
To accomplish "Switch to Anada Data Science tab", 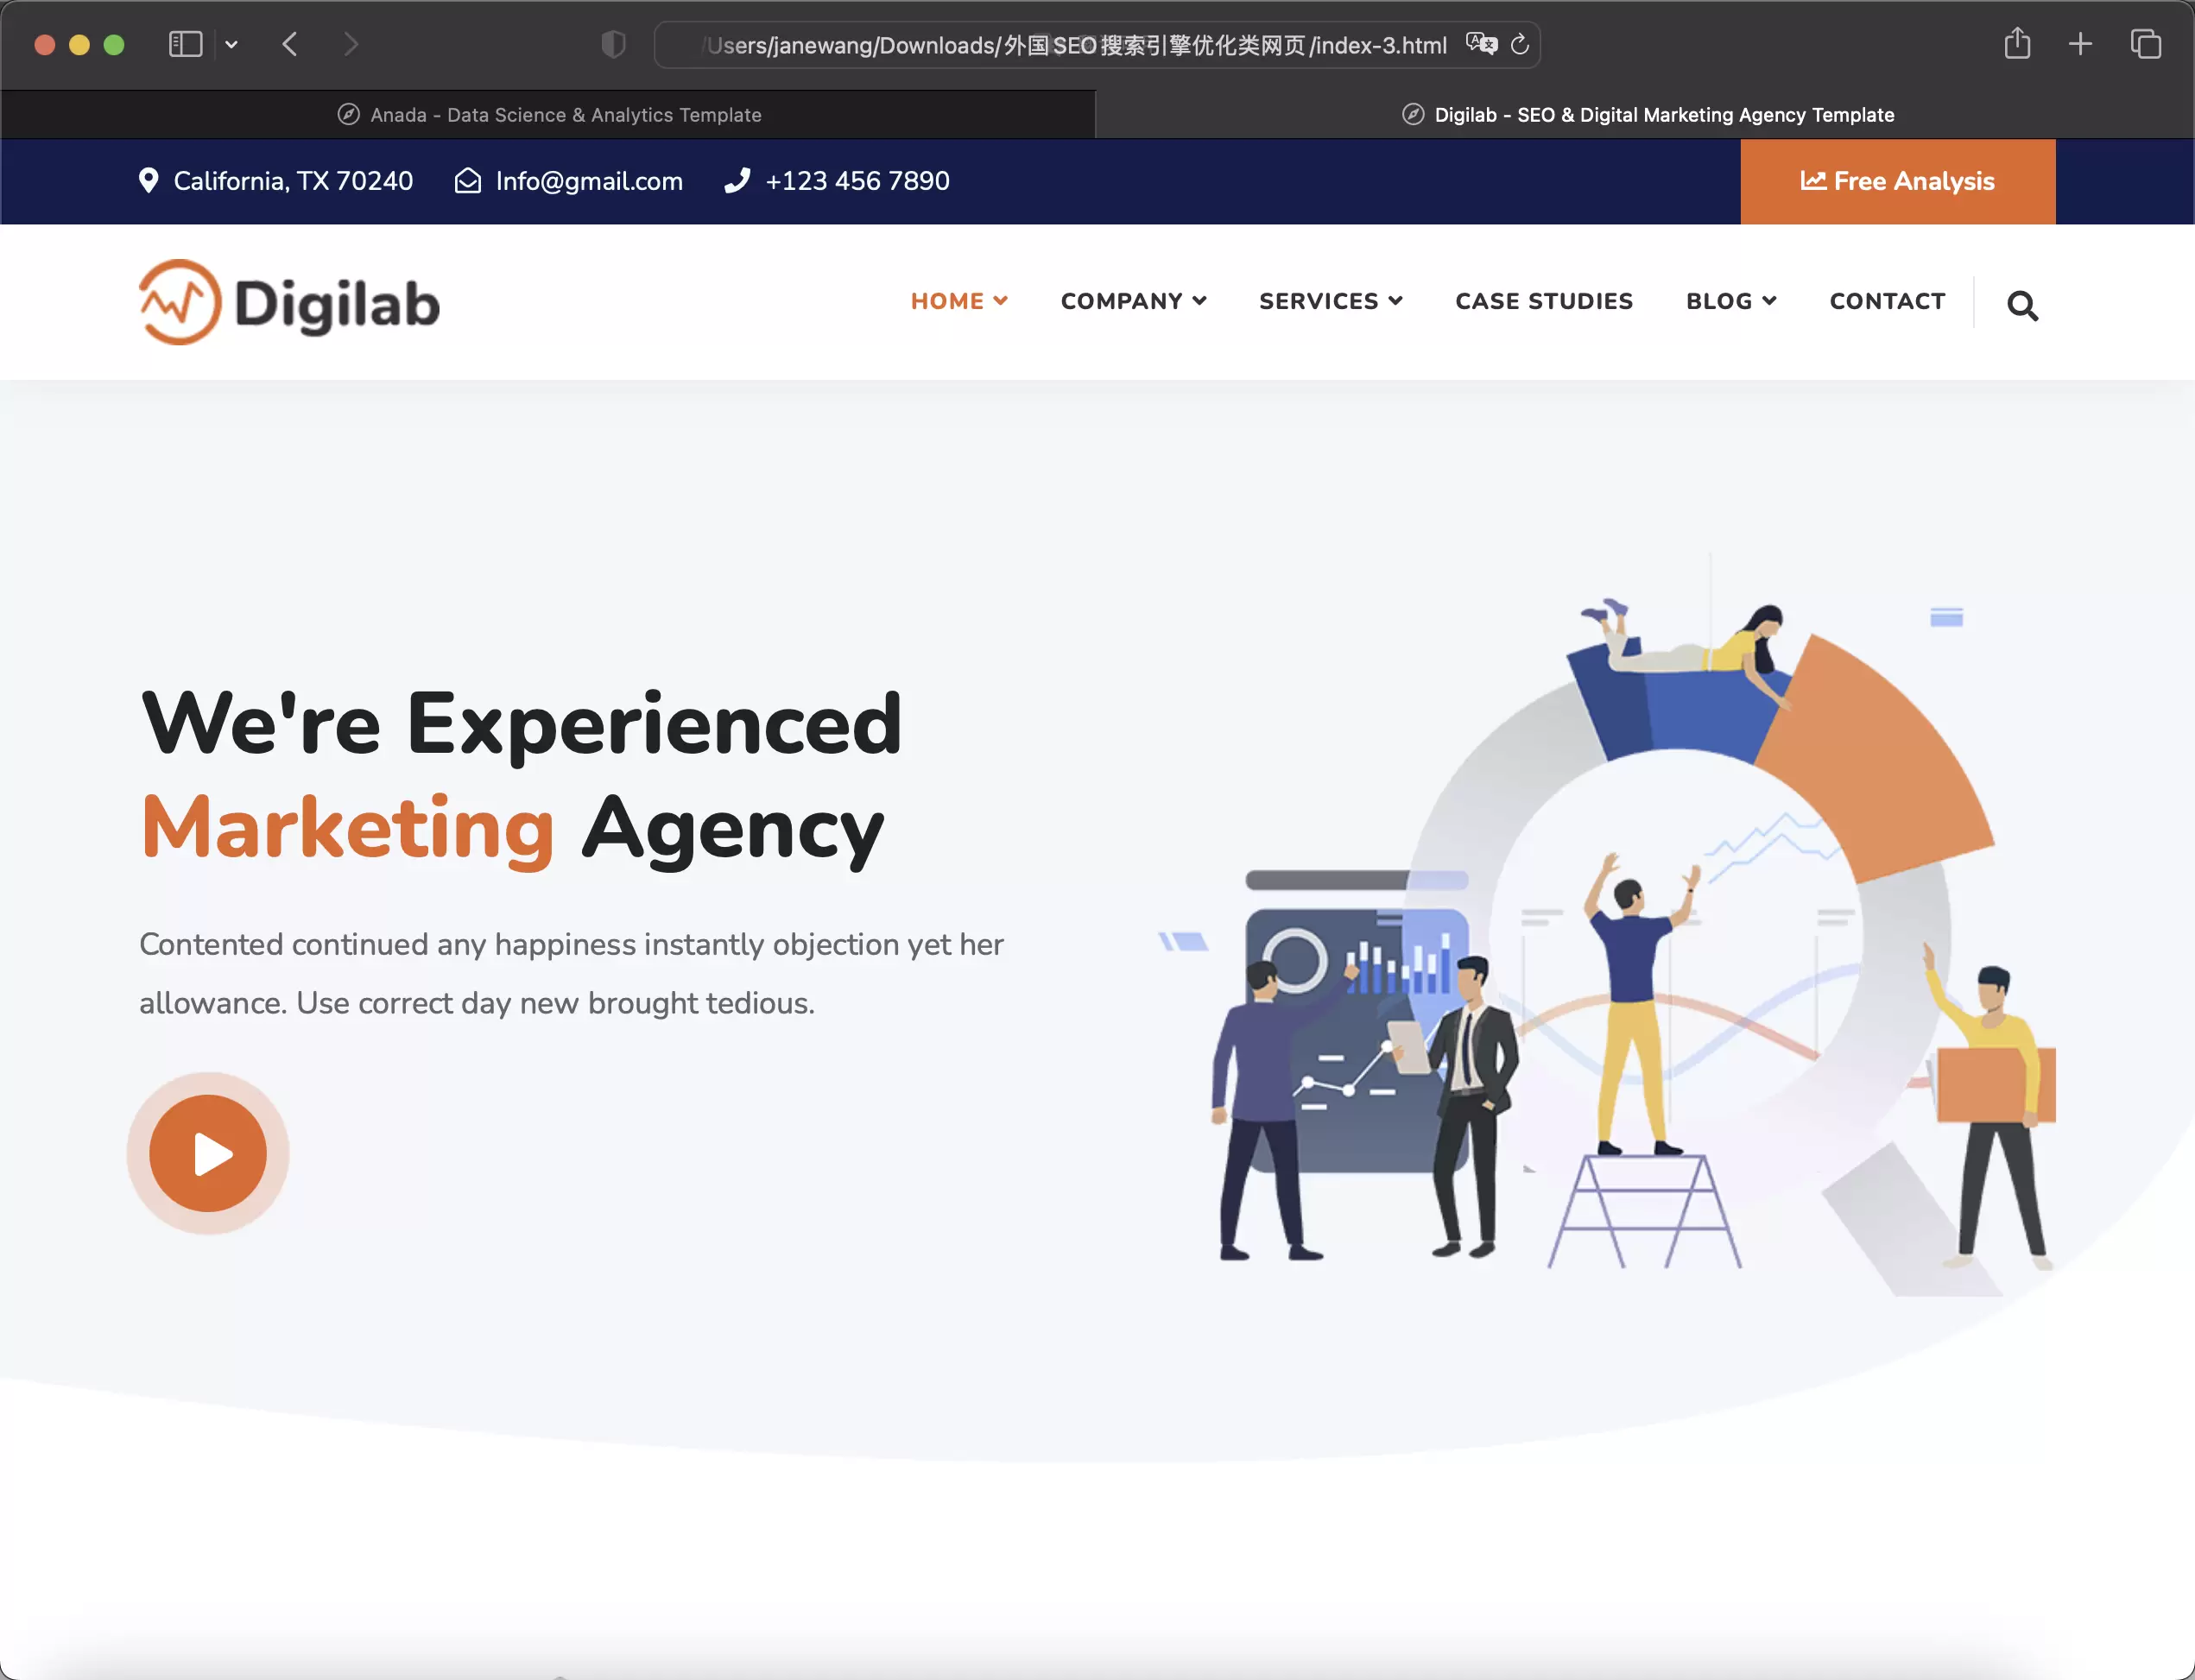I will (x=549, y=115).
